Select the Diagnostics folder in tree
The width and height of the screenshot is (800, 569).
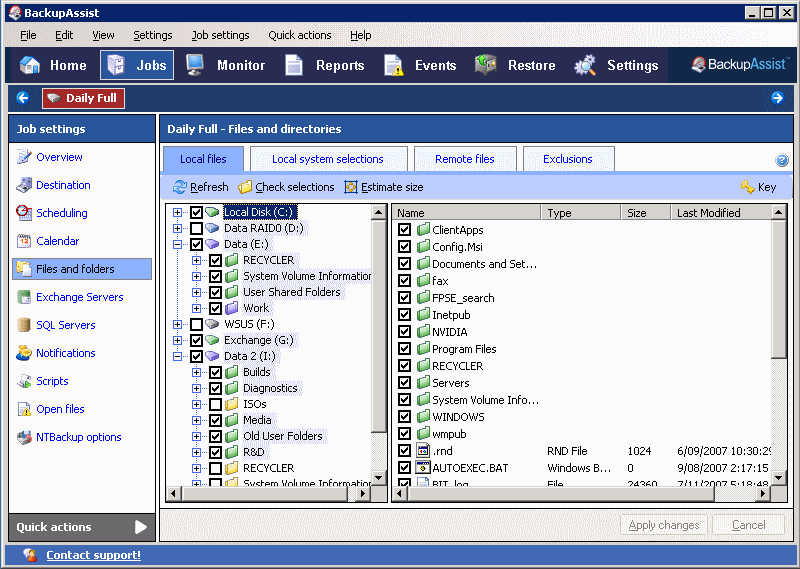270,388
